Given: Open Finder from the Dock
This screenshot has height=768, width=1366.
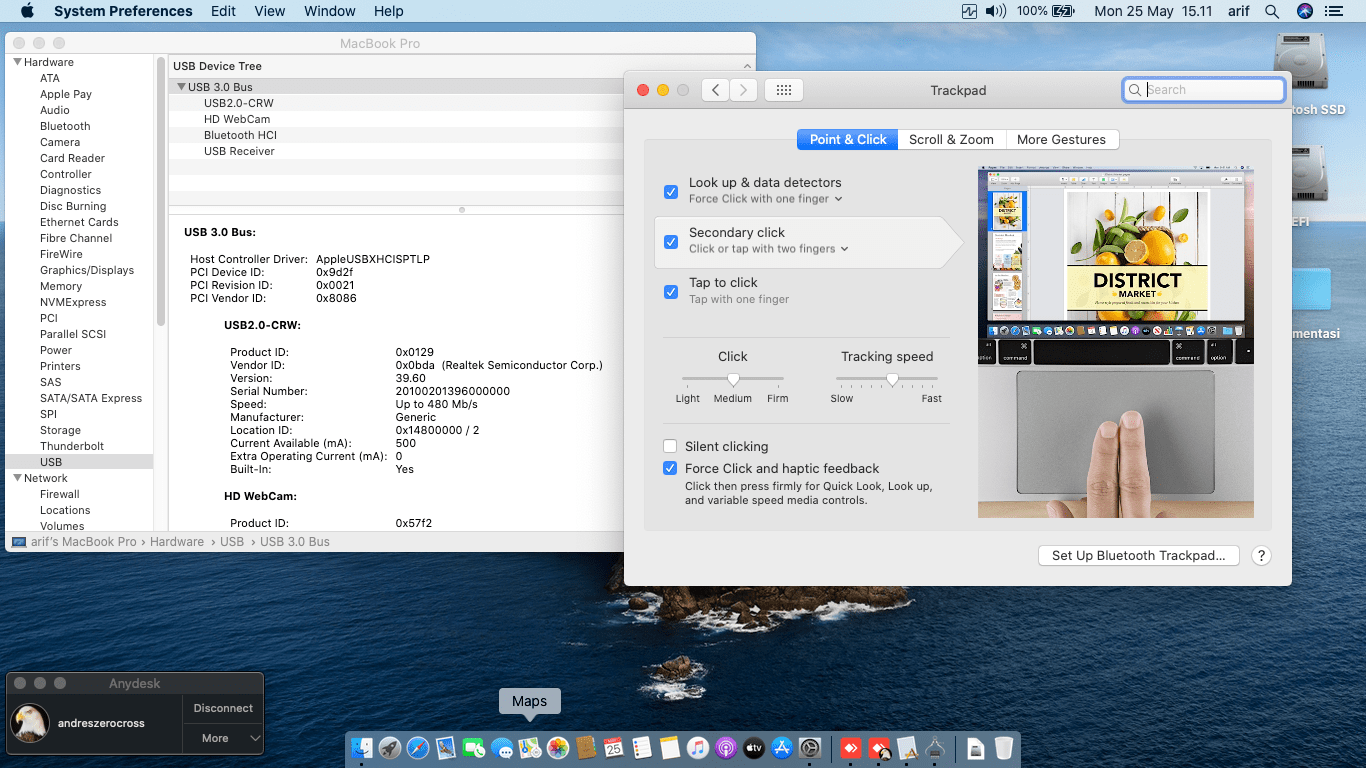Looking at the screenshot, I should coord(361,748).
